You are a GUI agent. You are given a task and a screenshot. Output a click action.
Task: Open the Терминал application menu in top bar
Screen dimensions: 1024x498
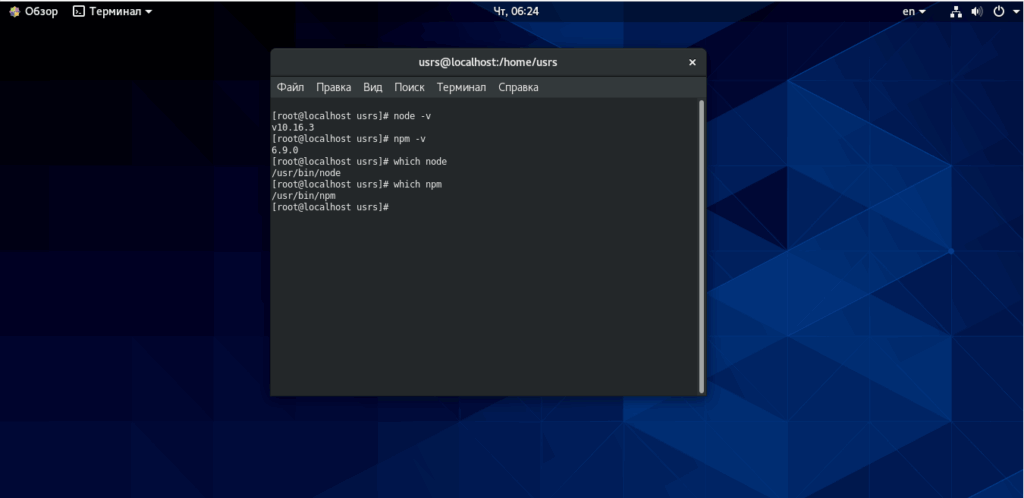112,11
